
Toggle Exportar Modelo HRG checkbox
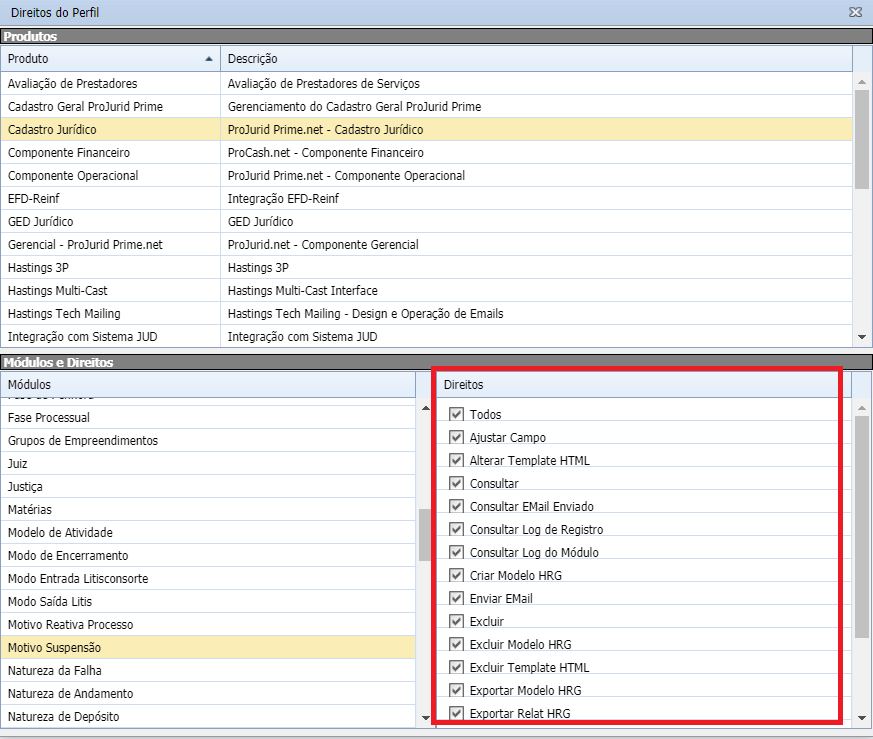456,690
